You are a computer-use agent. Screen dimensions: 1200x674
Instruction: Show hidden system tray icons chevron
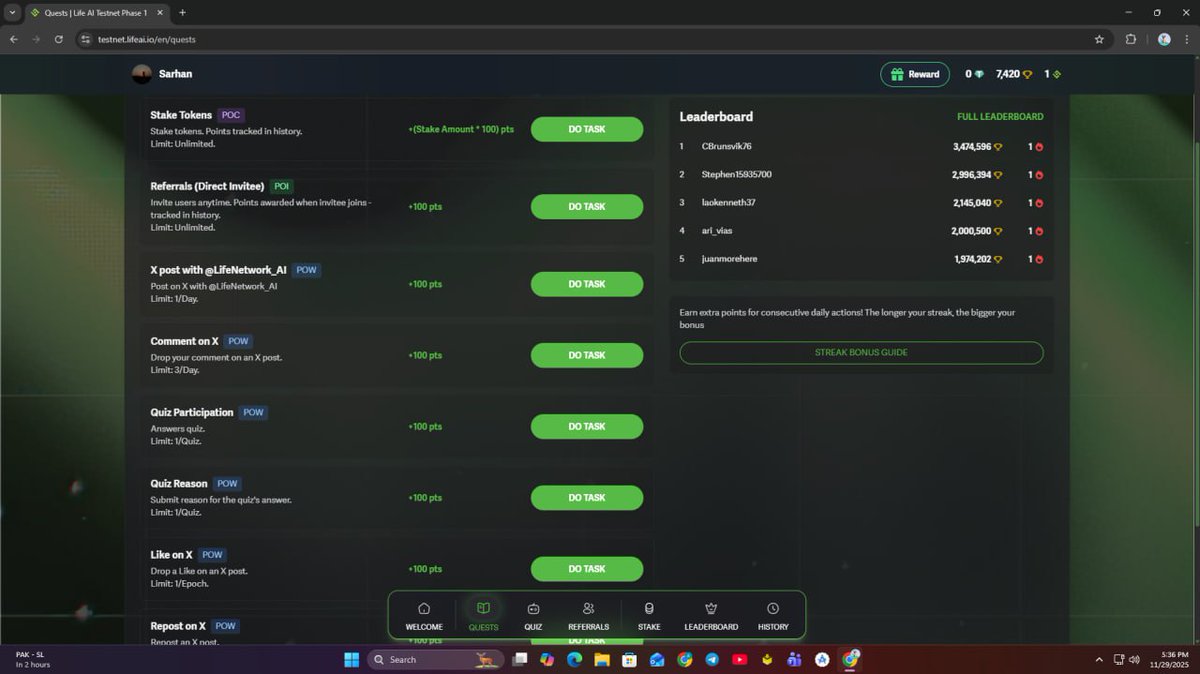pyautogui.click(x=1099, y=659)
